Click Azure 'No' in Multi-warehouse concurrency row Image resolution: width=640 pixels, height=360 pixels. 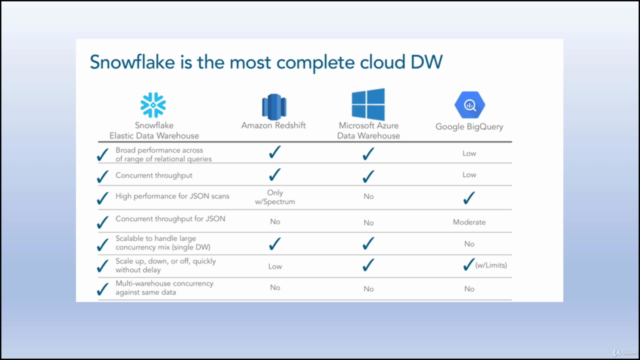pos(369,289)
